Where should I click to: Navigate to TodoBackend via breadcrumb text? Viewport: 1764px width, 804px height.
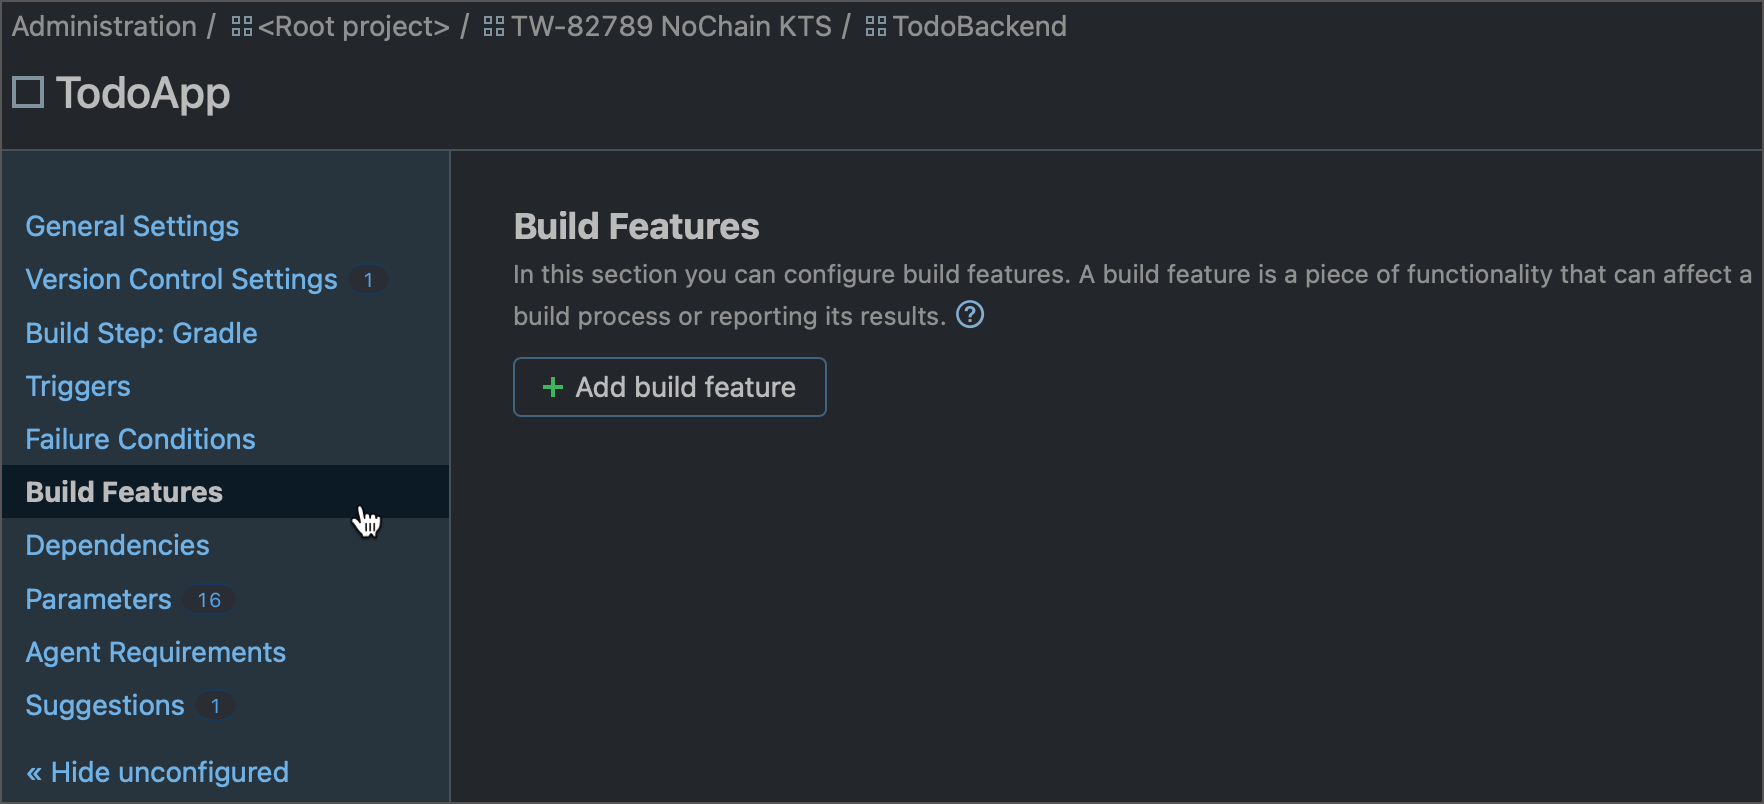[979, 26]
